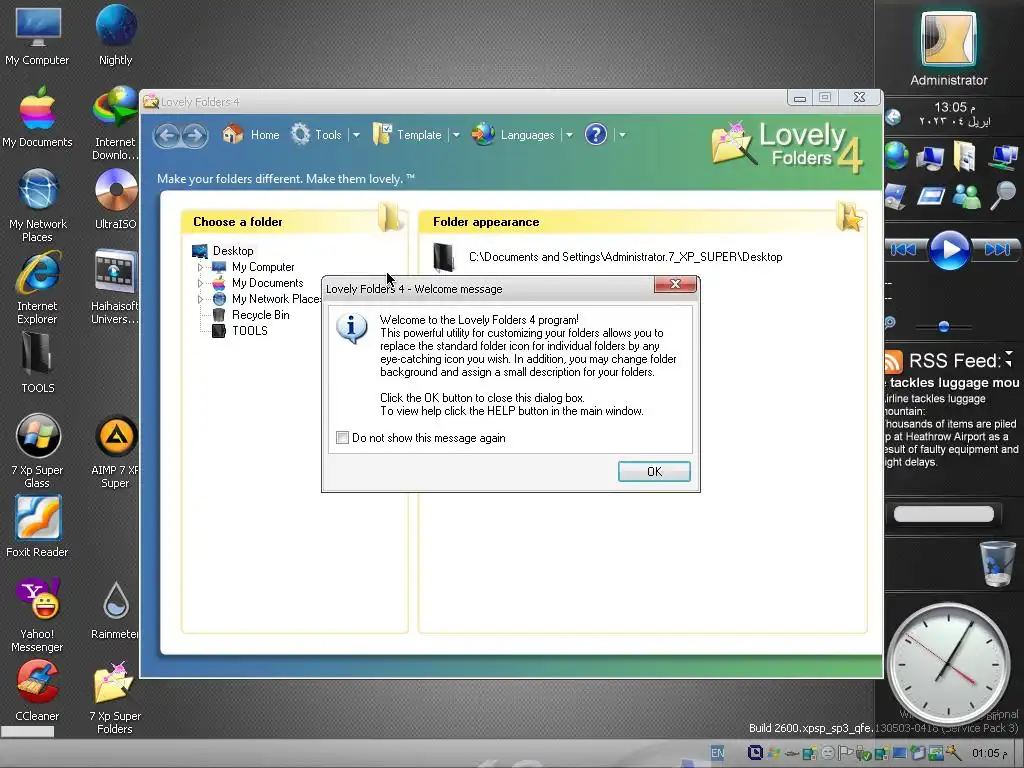This screenshot has width=1024, height=768.
Task: Click the Play button in sidebar media player
Action: point(949,249)
